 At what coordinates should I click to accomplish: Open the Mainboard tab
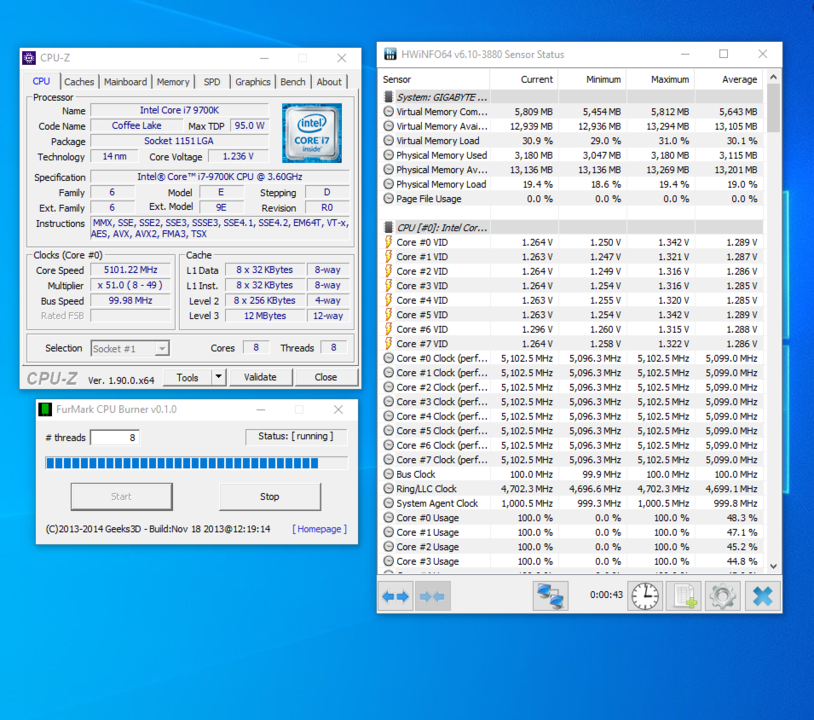point(125,82)
